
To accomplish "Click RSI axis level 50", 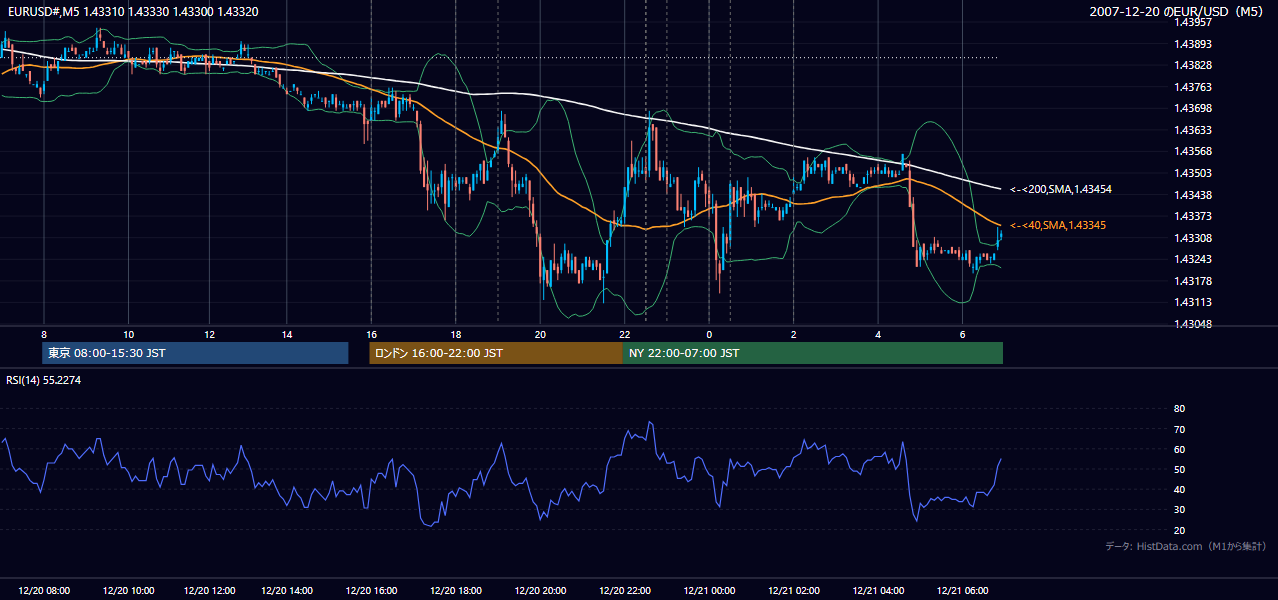I will point(1179,469).
